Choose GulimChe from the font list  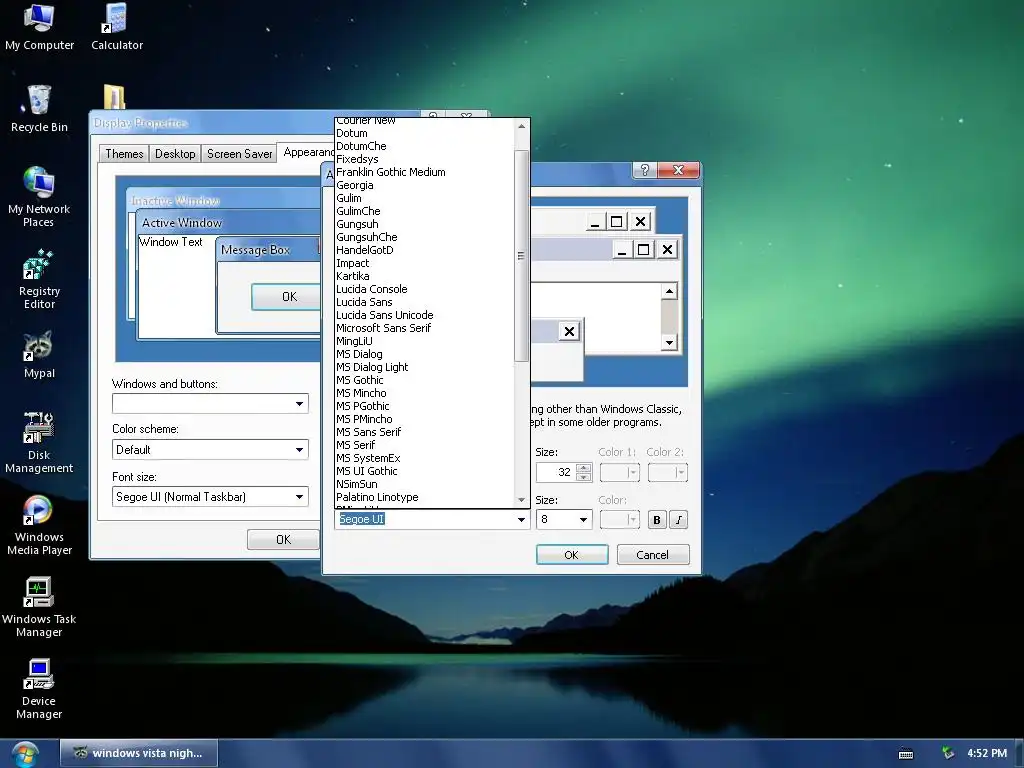(424, 212)
